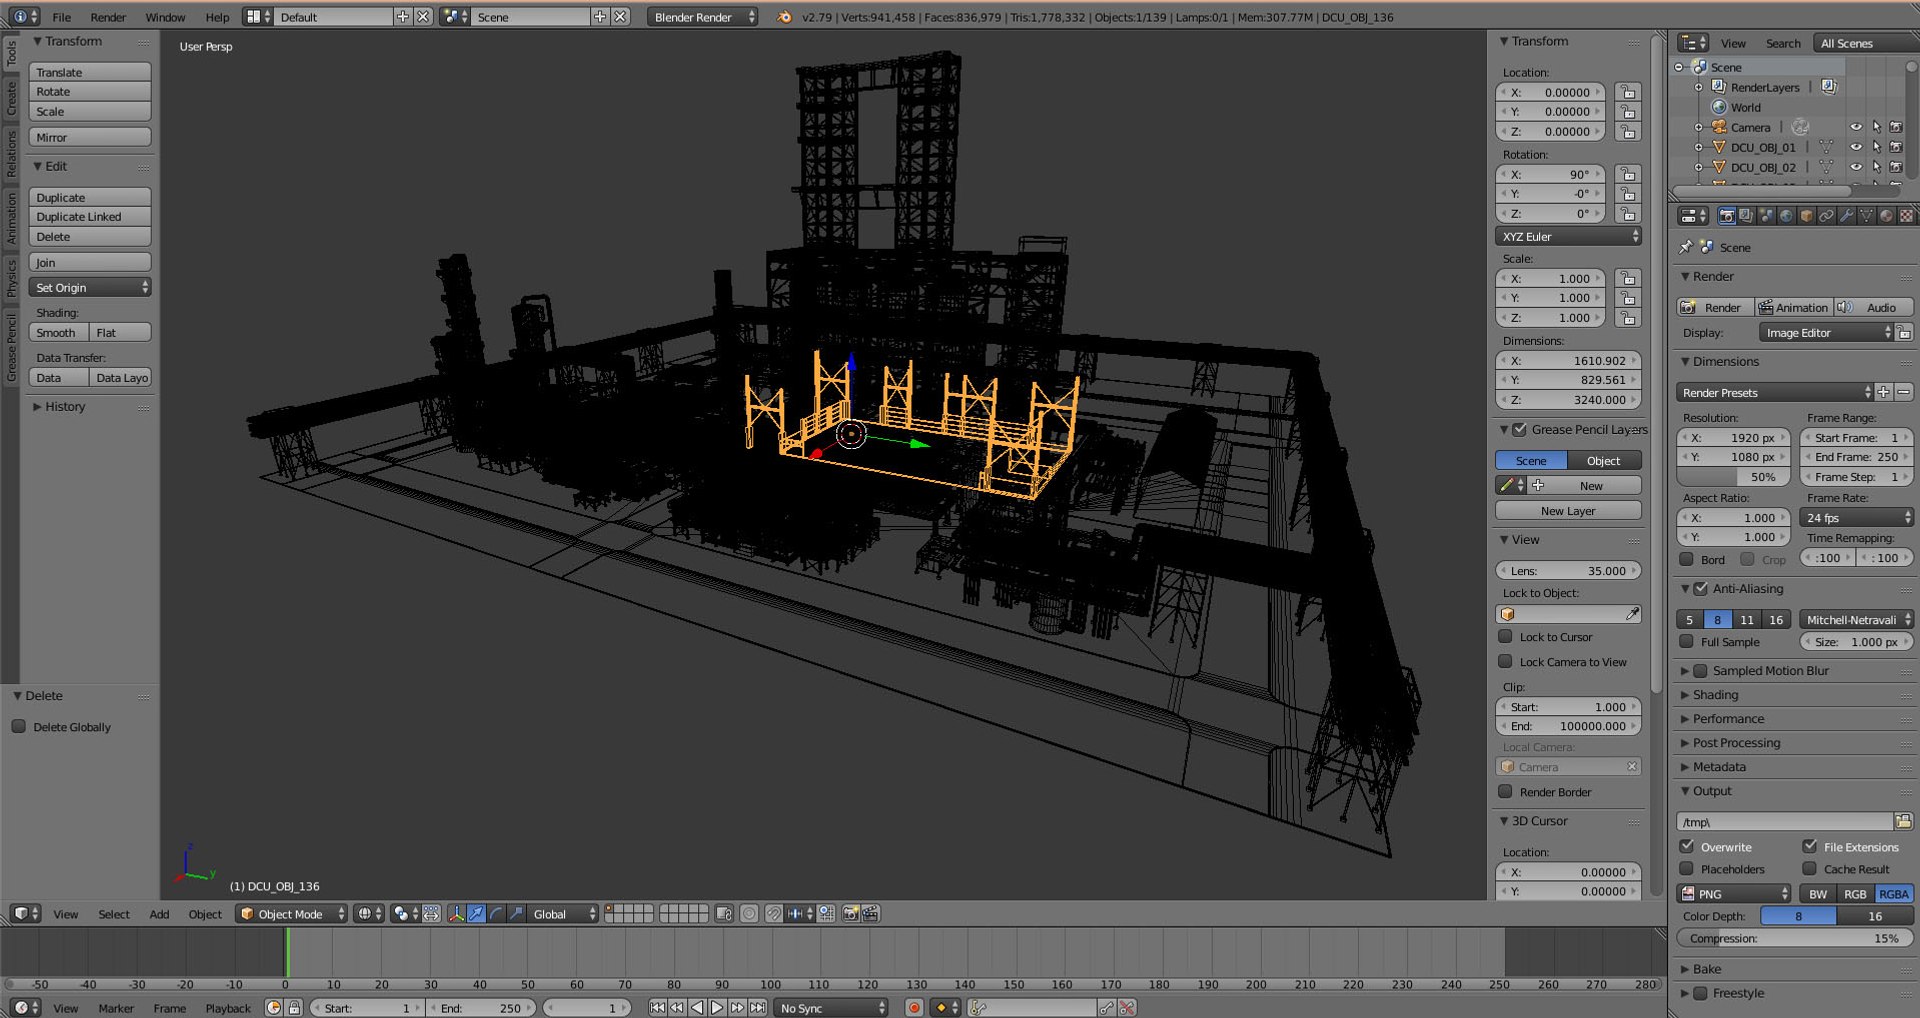Enable Lock to Cursor checkbox

(1505, 636)
